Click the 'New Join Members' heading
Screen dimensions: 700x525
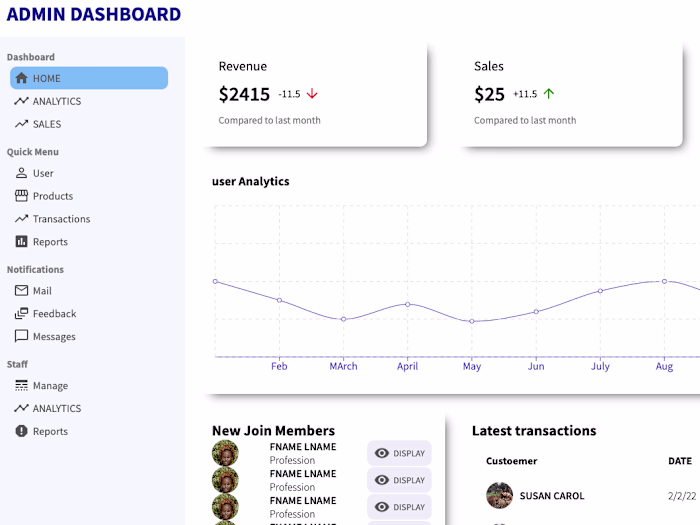[273, 430]
